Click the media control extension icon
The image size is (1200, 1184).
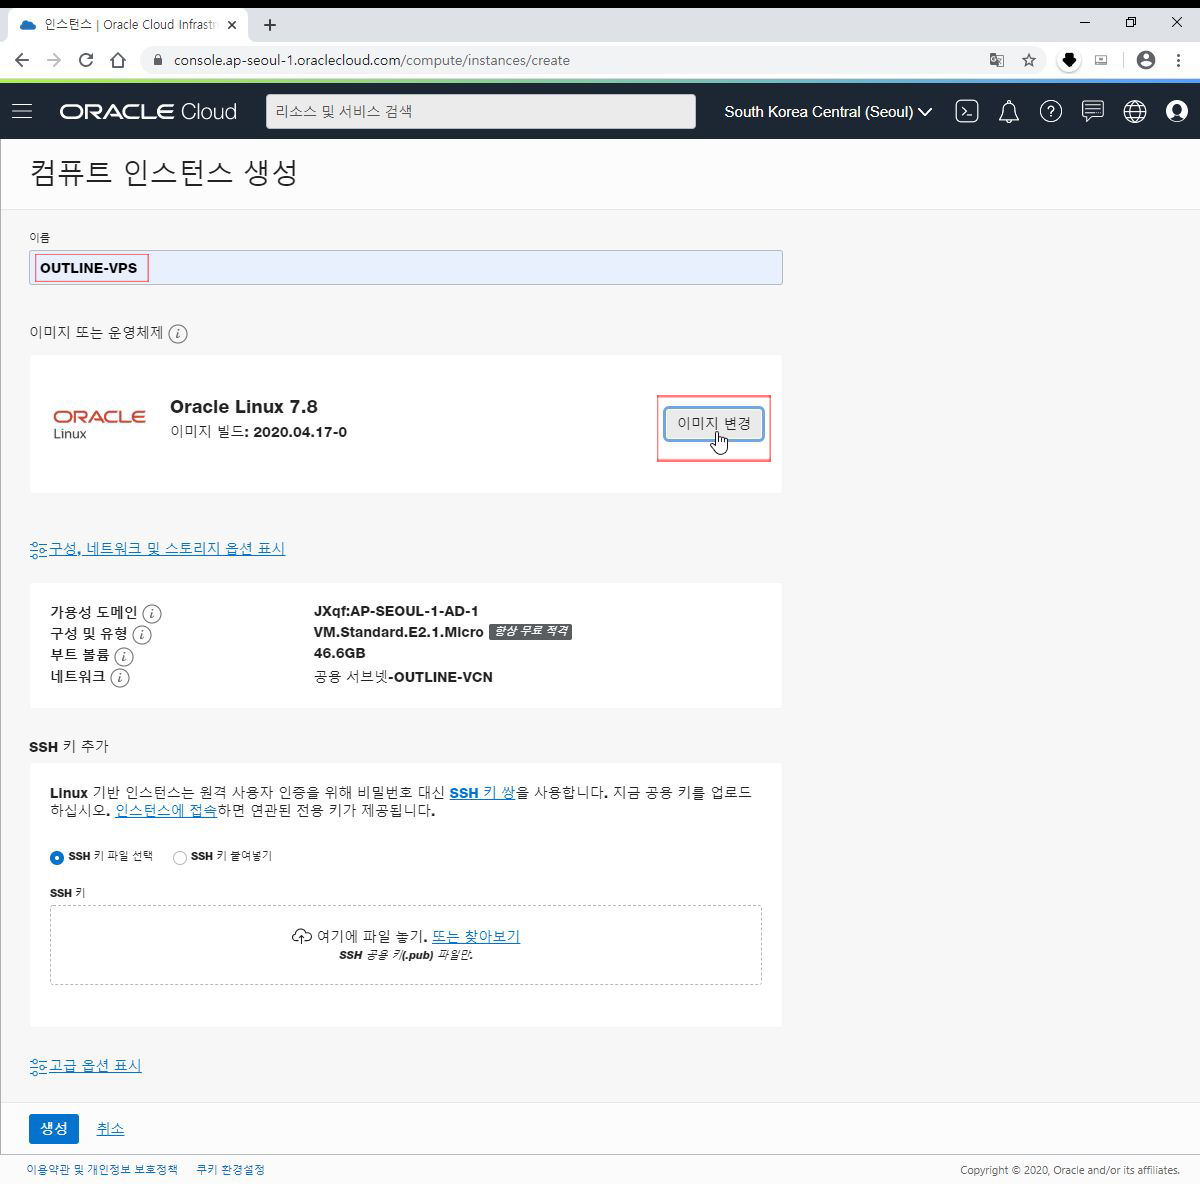pos(1101,60)
